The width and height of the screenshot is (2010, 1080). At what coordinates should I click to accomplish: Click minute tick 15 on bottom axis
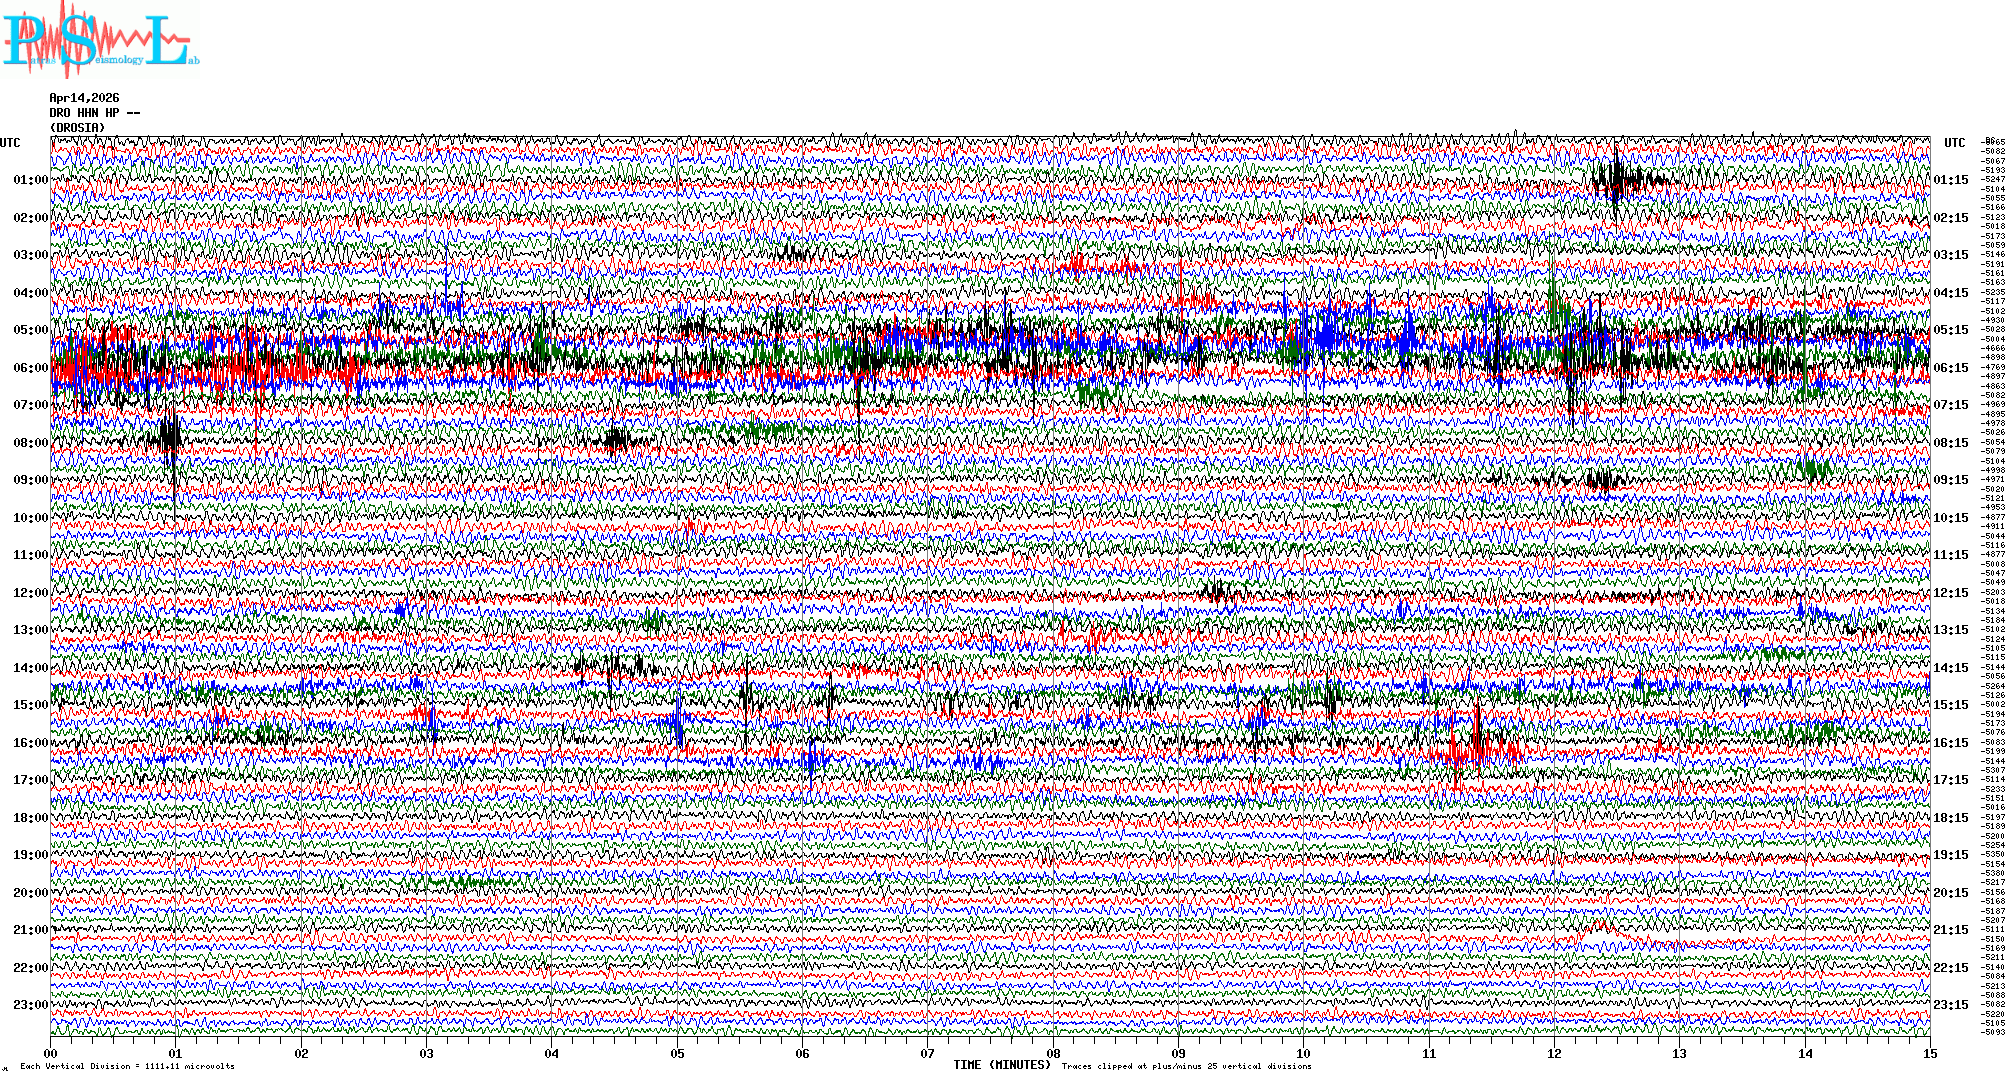point(1930,1054)
